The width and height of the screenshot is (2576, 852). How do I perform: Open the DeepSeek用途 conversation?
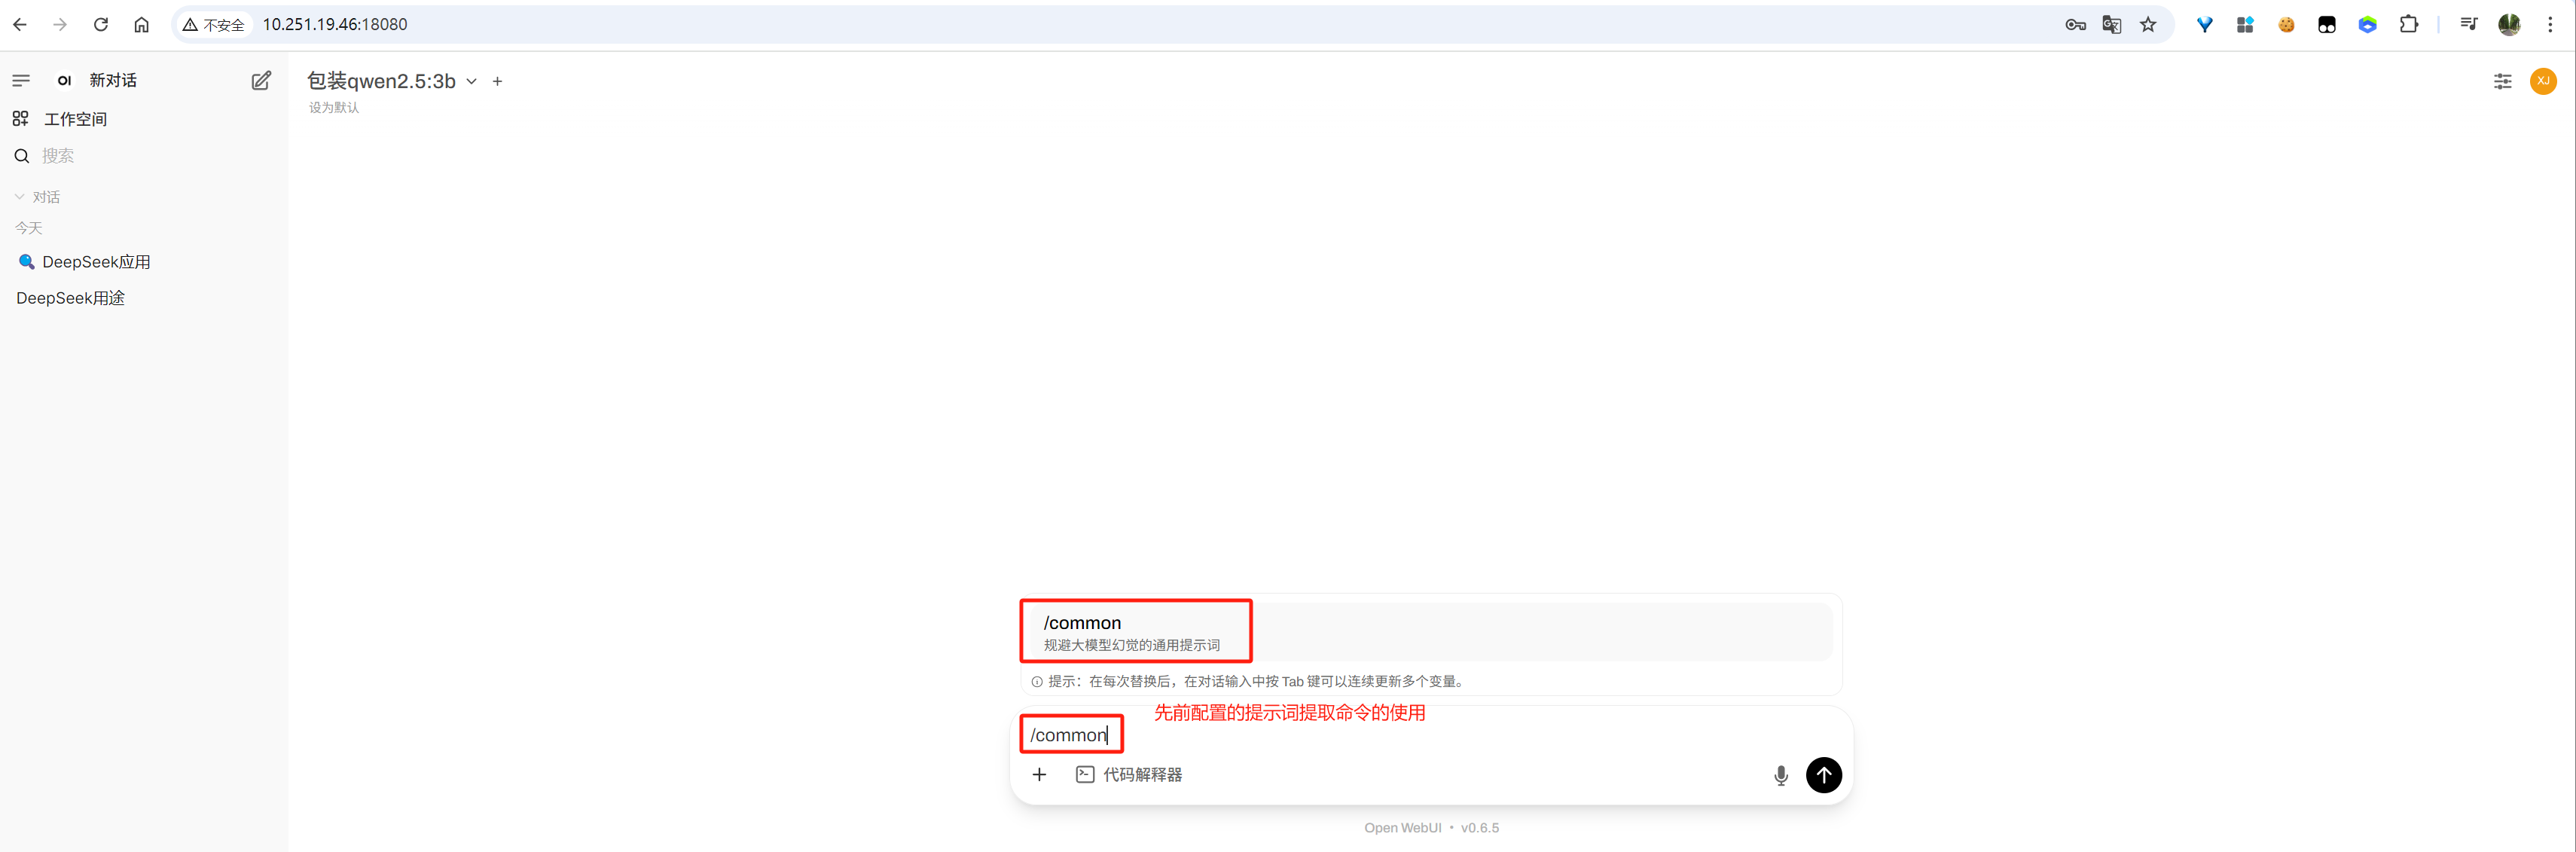click(71, 298)
